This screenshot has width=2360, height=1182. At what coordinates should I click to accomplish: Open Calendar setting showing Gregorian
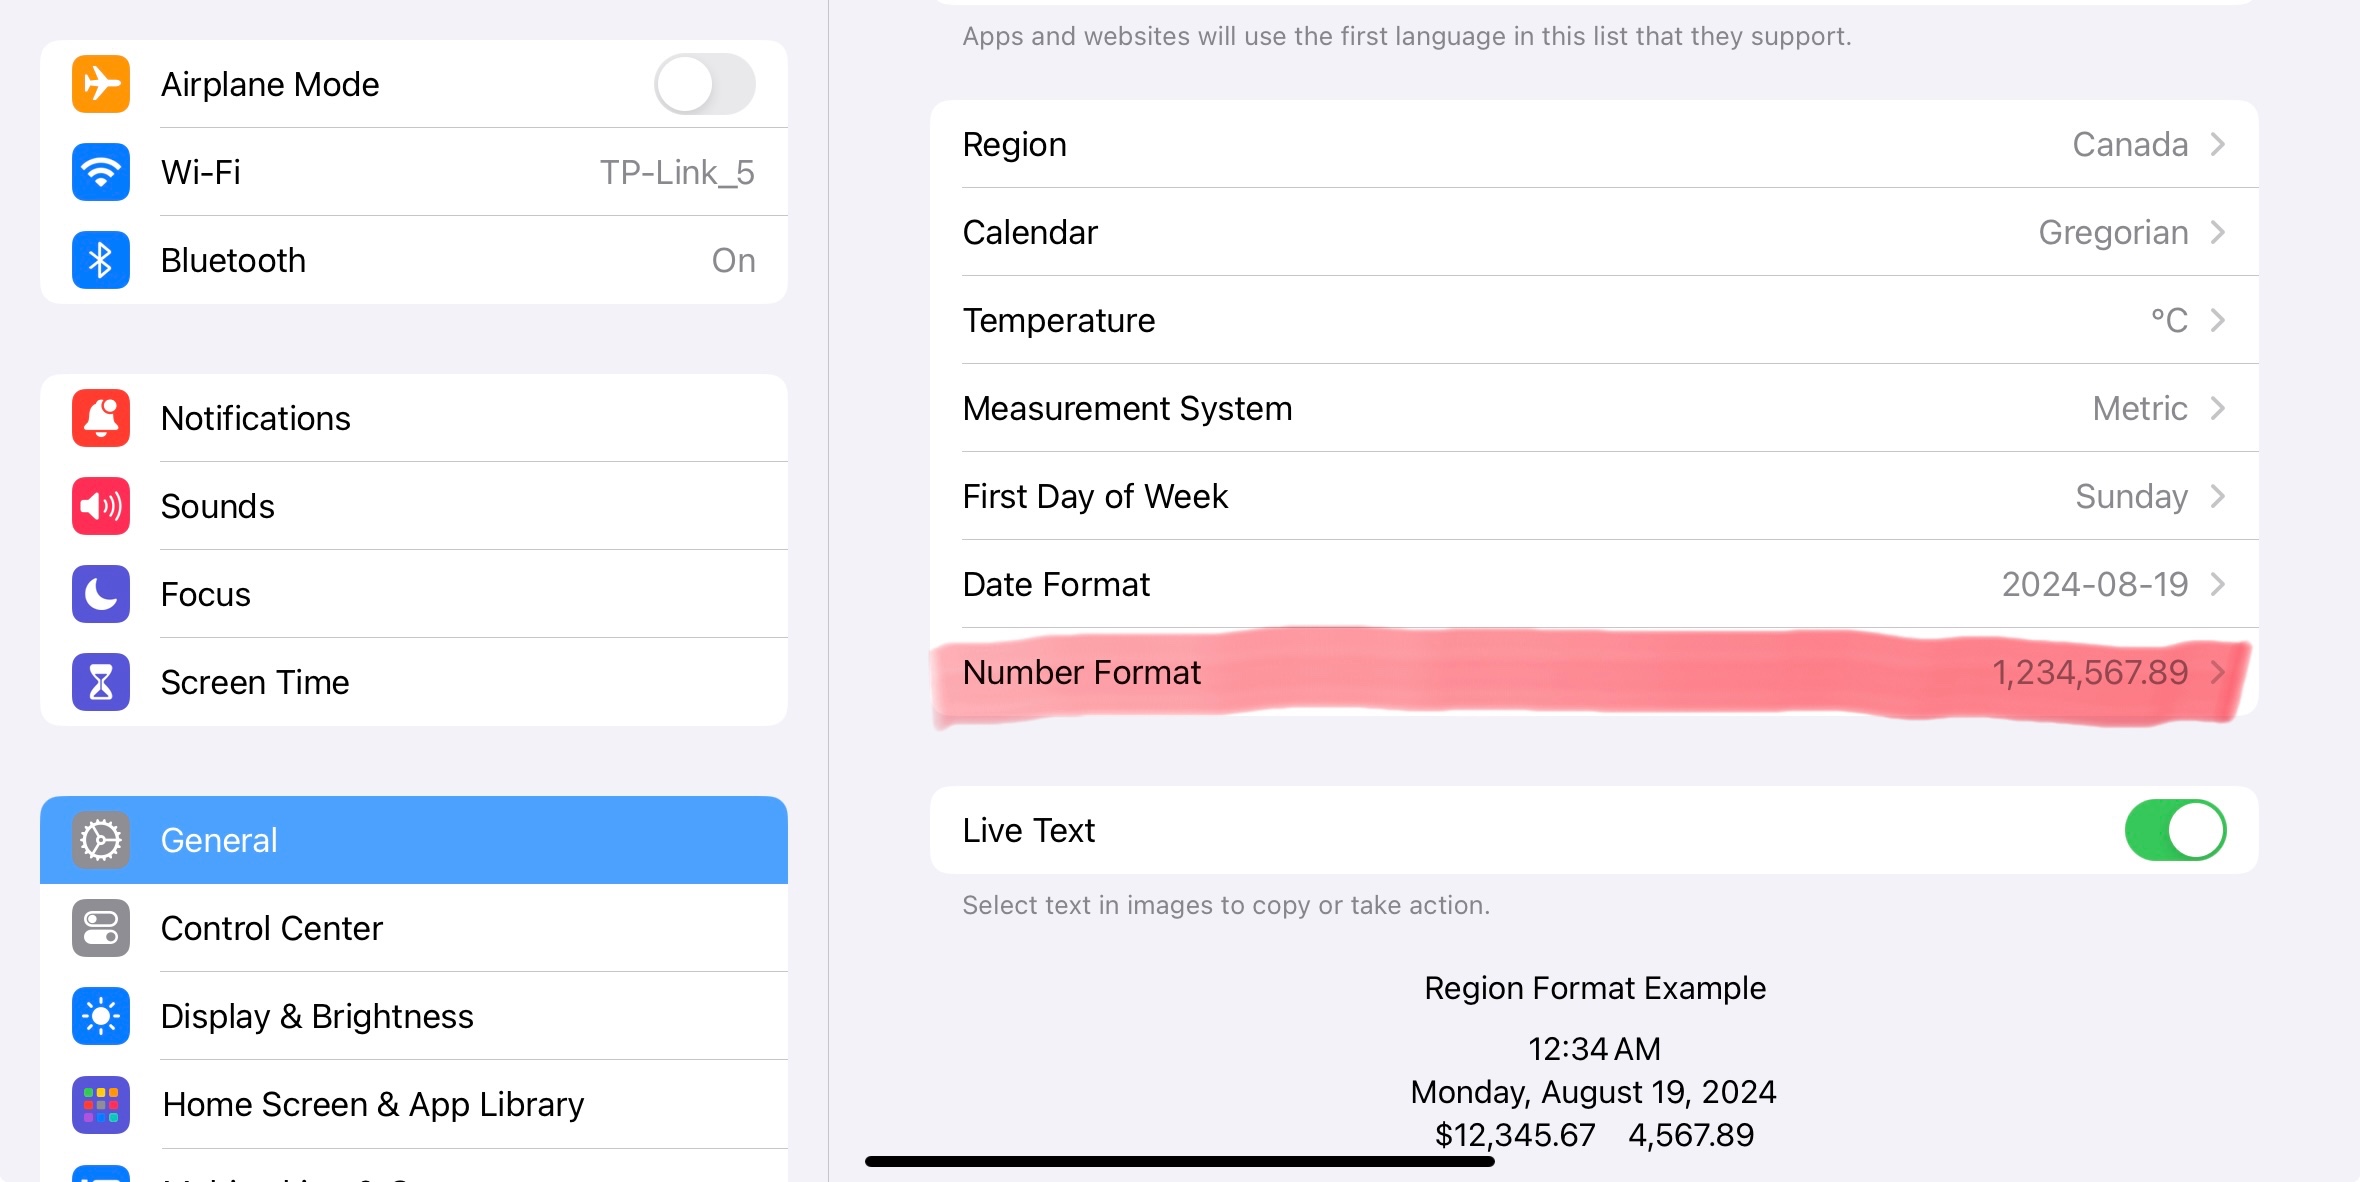(x=1593, y=232)
